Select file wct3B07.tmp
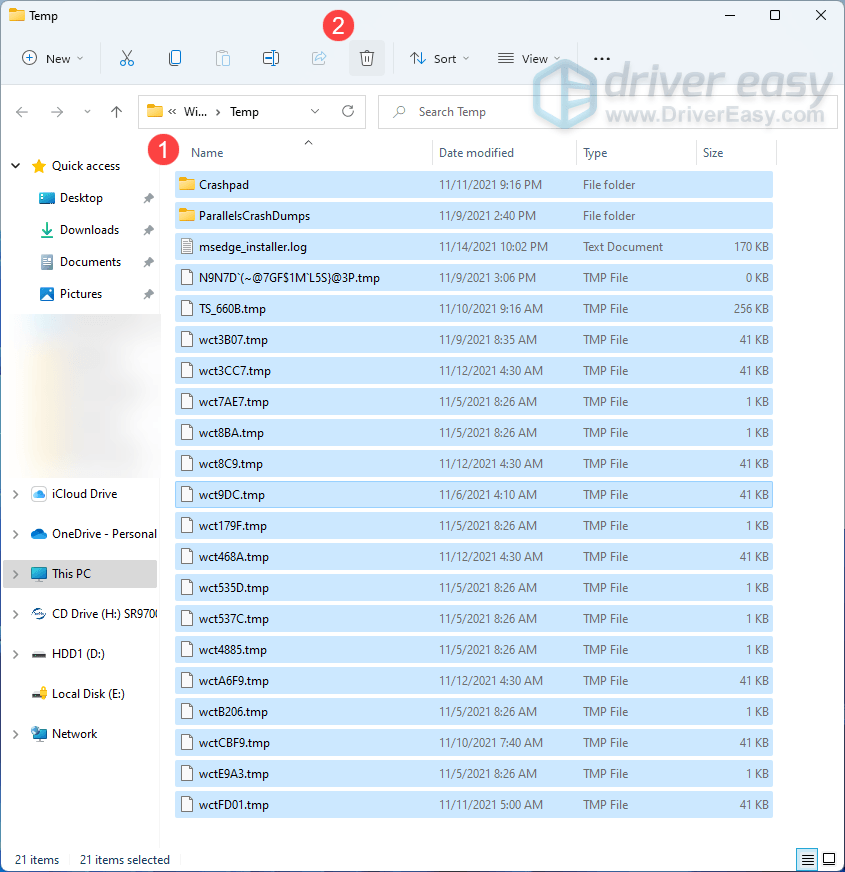 coord(473,340)
